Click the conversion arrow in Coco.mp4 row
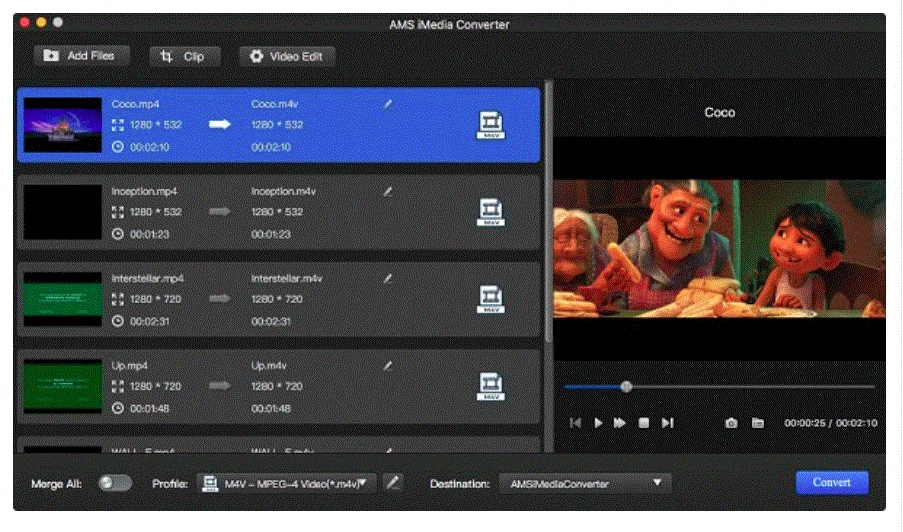The height and width of the screenshot is (532, 903). [x=219, y=124]
